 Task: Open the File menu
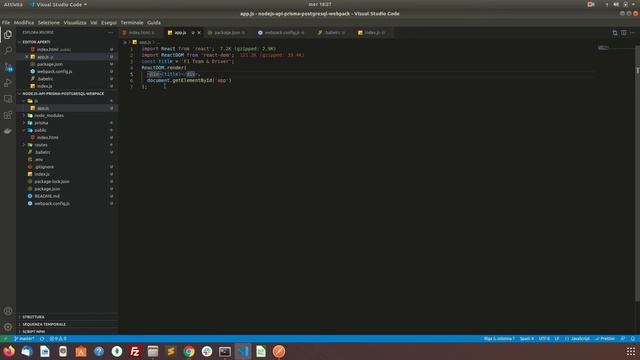pos(6,22)
